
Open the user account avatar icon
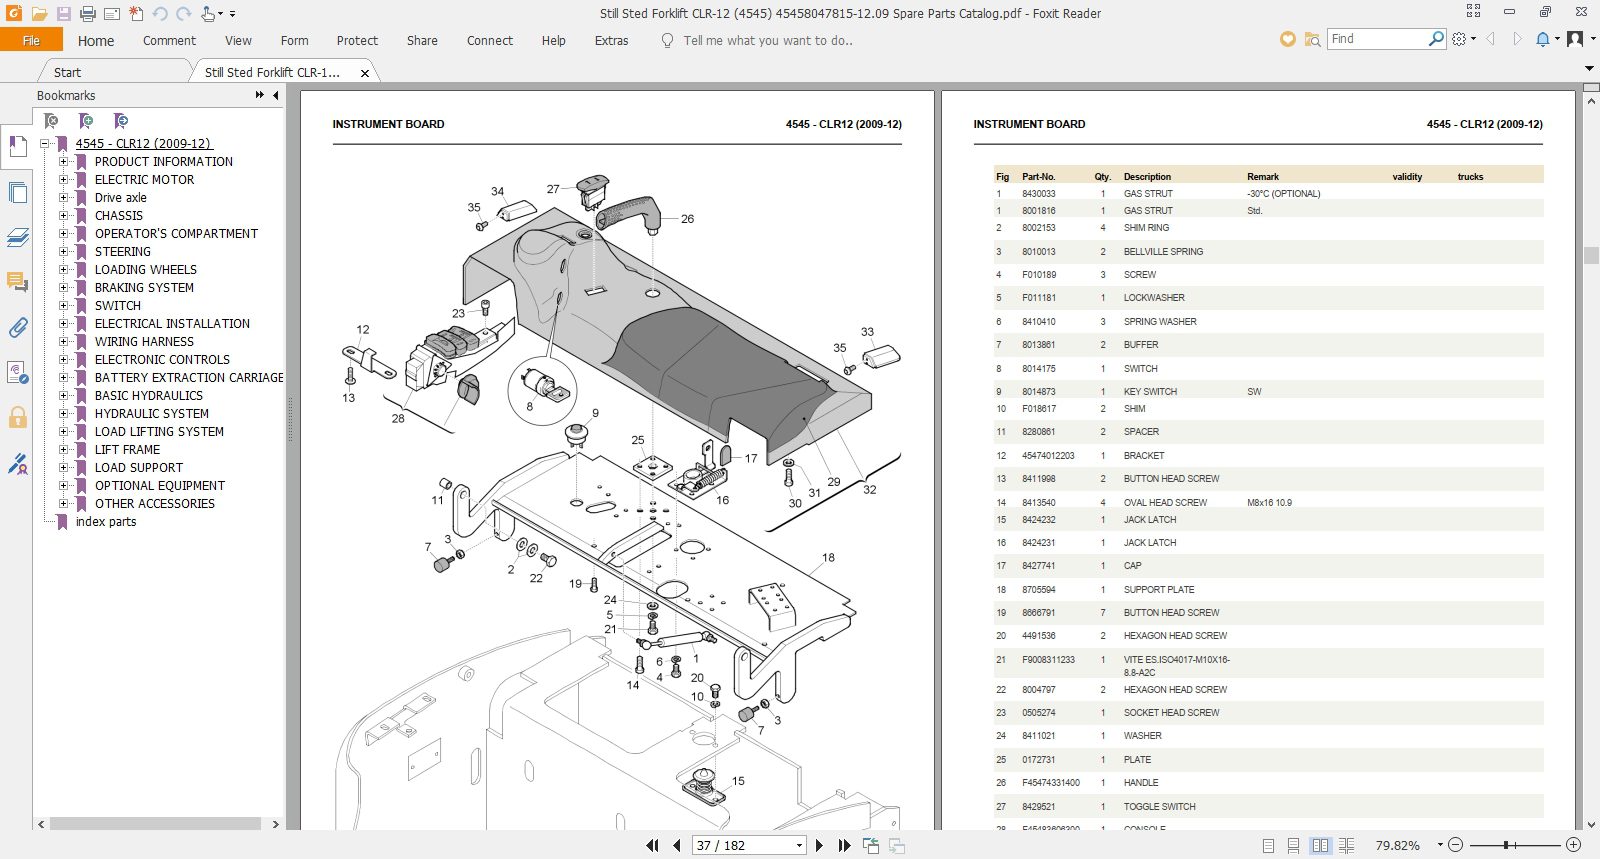point(1575,39)
